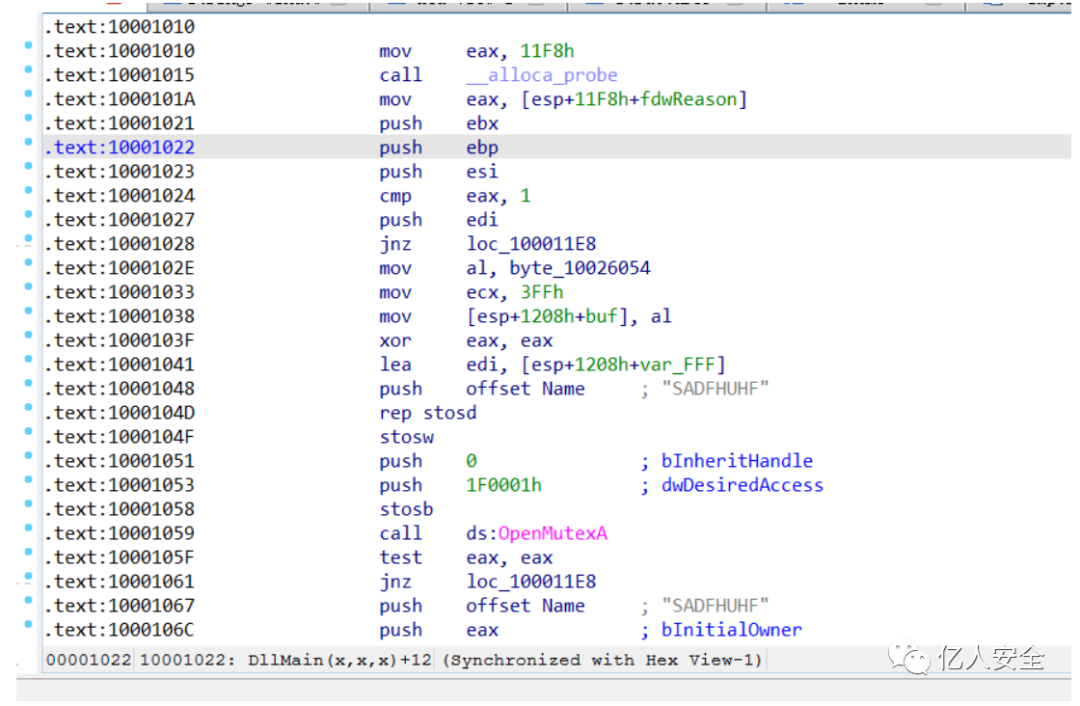Select the rep stosd instruction

tap(428, 413)
